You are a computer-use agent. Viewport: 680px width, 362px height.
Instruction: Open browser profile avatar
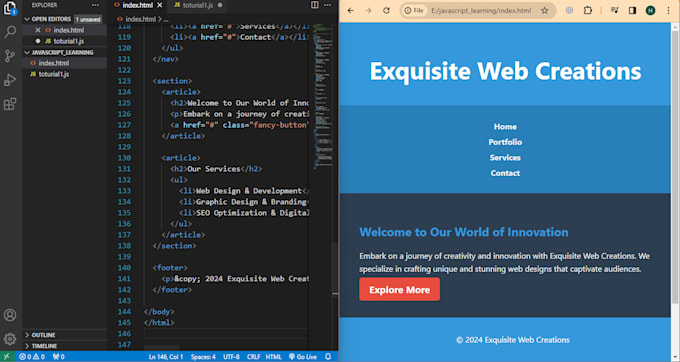point(650,10)
